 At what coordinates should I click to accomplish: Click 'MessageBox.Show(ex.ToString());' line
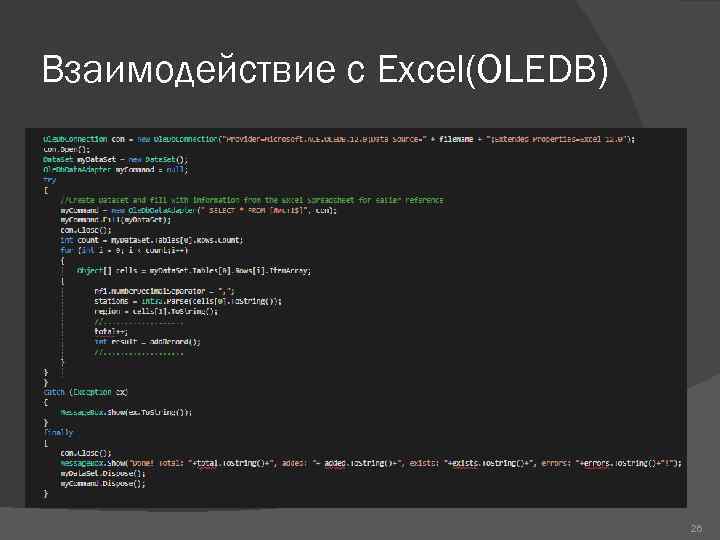point(126,412)
